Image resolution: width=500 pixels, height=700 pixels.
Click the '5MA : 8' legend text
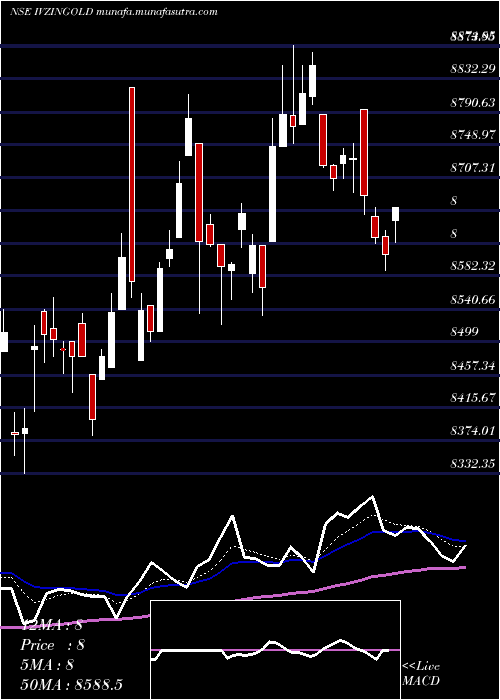47,665
